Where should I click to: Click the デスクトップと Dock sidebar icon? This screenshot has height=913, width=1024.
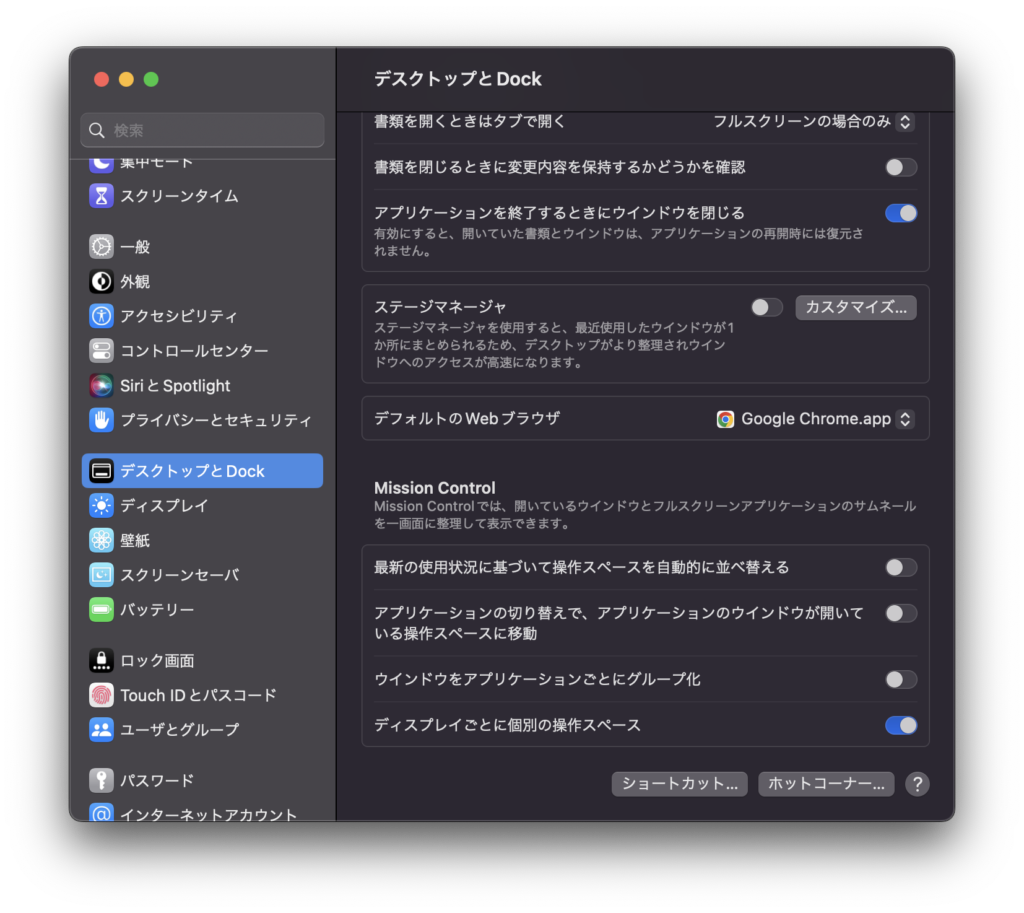pos(101,471)
